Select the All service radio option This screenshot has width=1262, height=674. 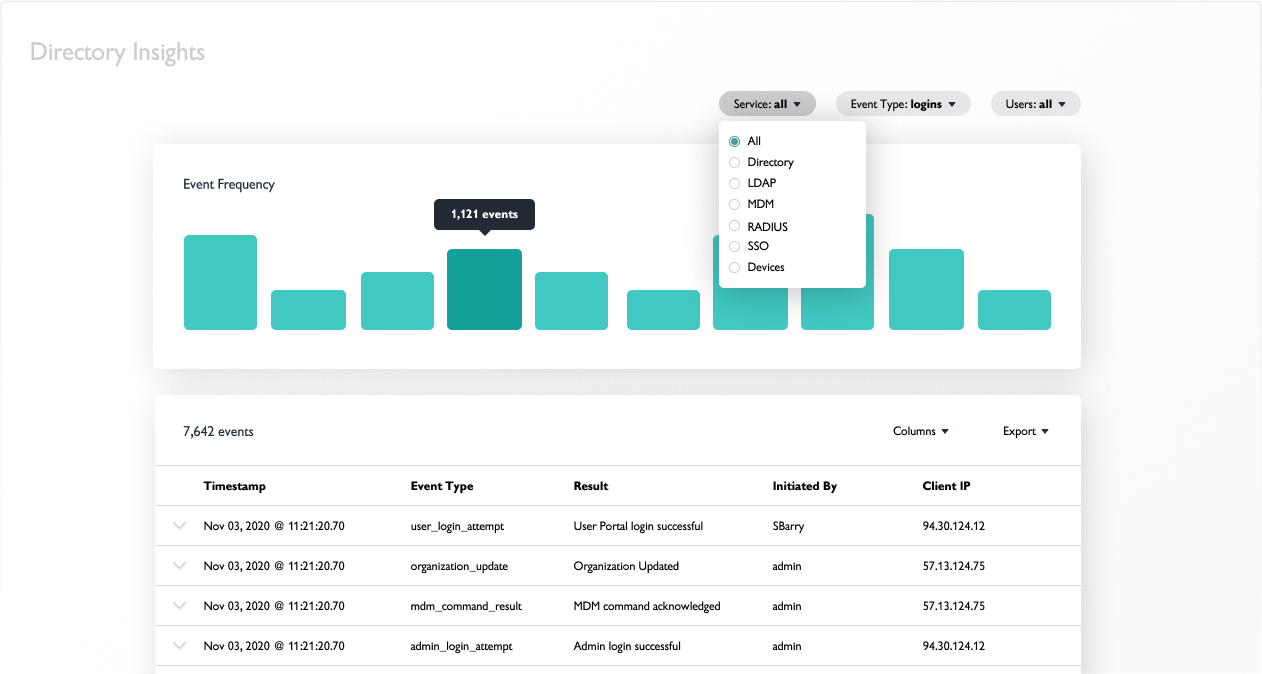(735, 142)
